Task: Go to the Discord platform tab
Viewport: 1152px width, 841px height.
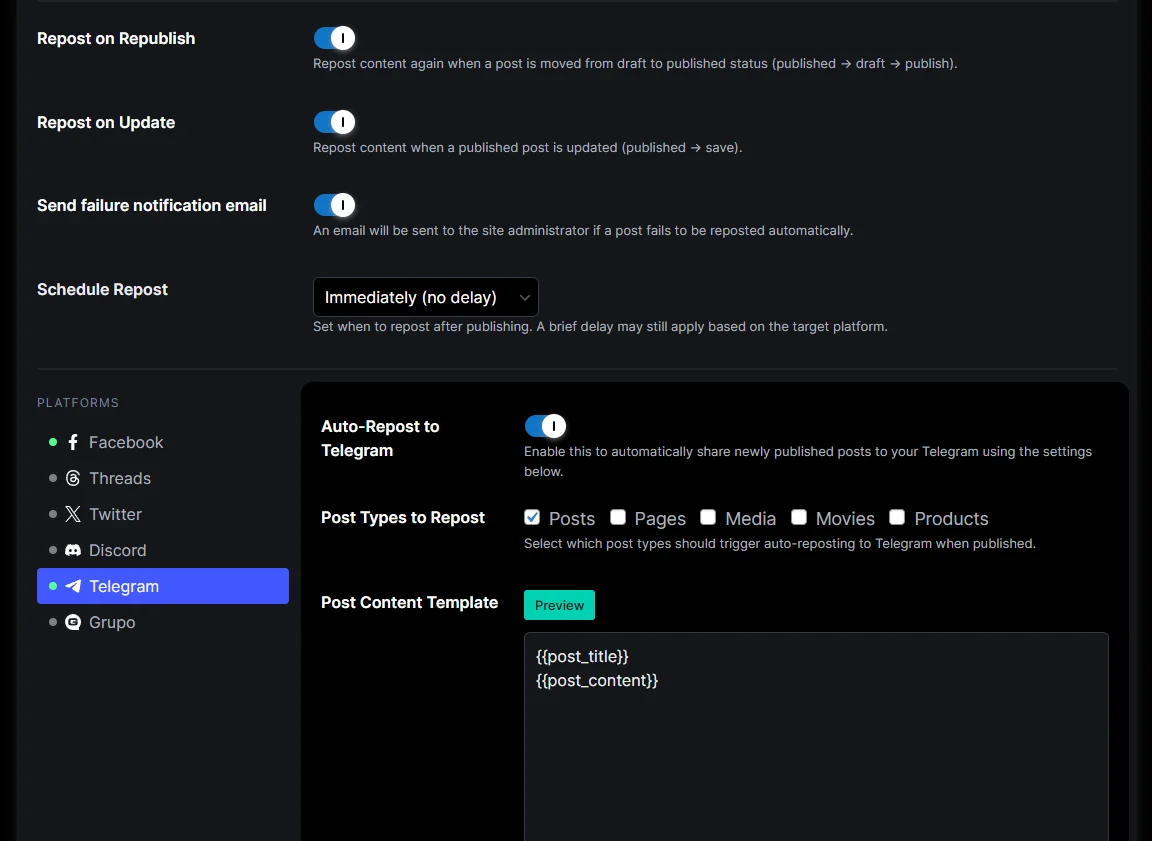Action: point(162,550)
